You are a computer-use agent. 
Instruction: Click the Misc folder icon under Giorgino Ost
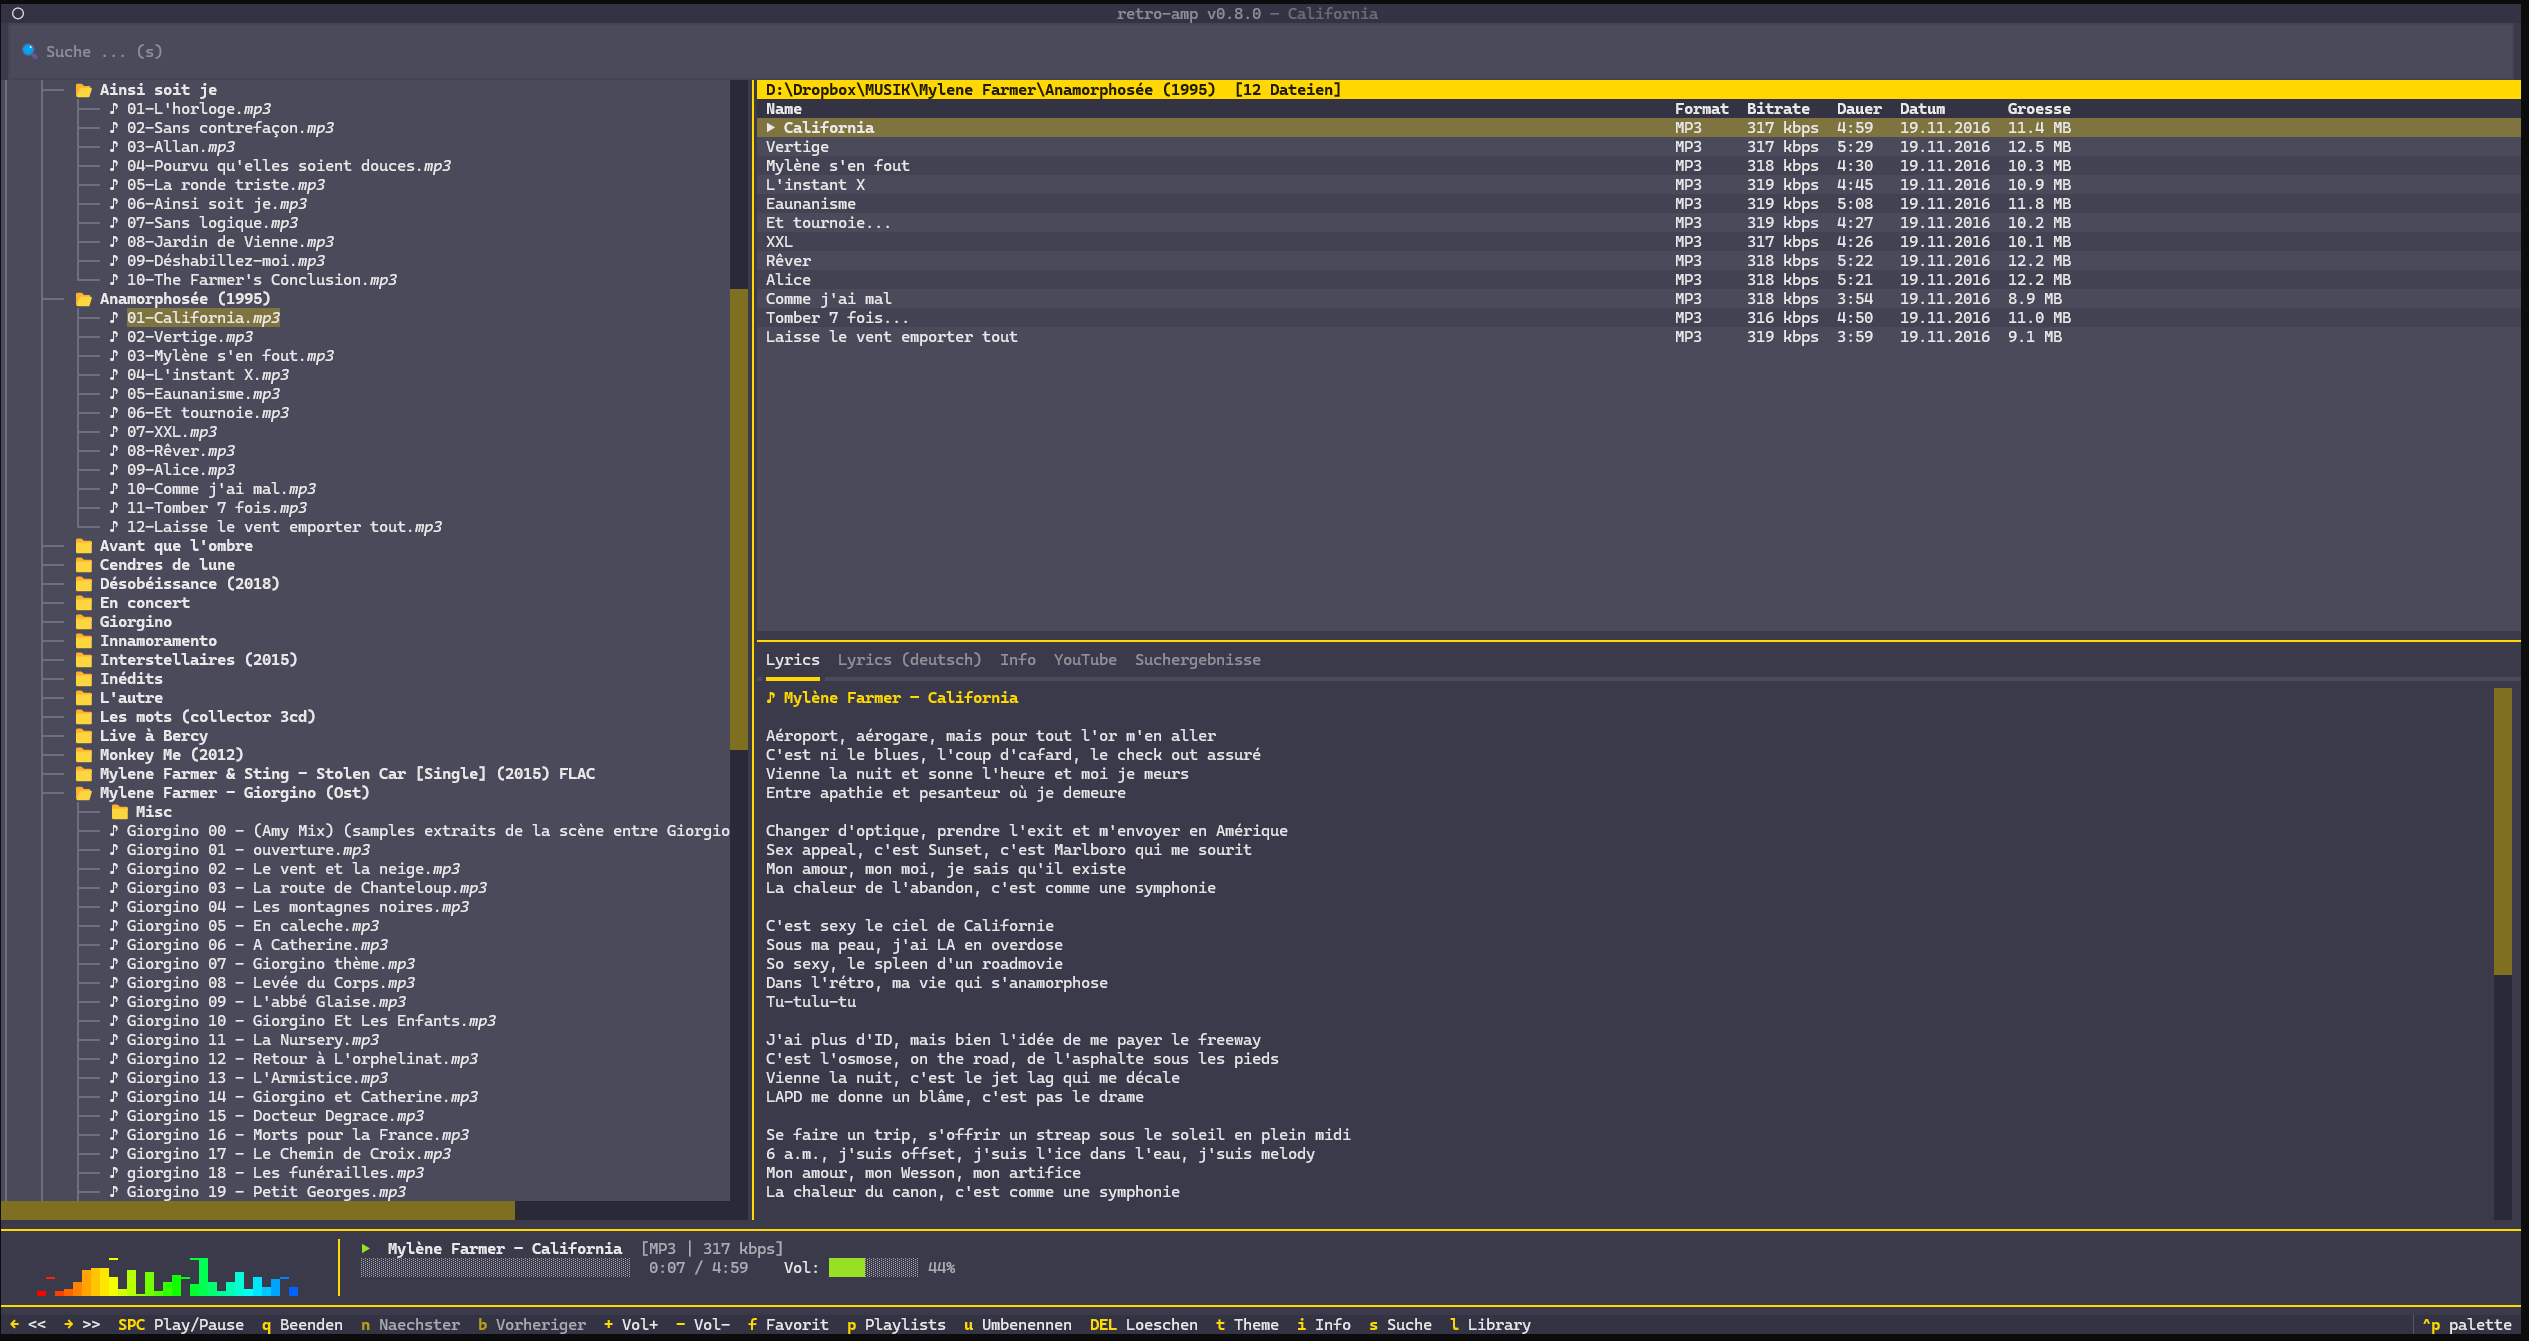[x=120, y=811]
